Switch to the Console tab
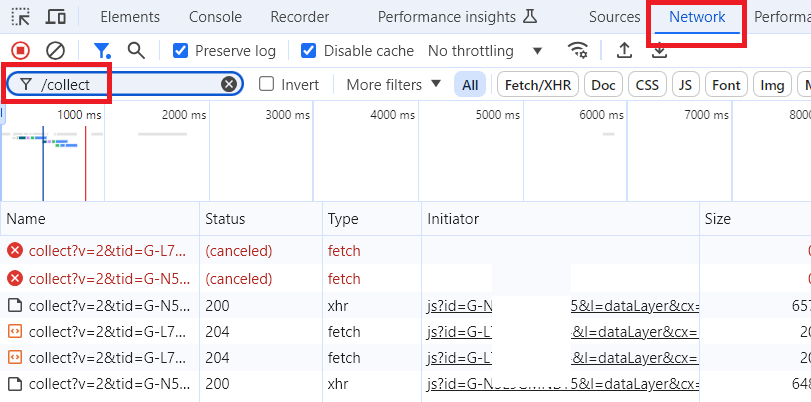This screenshot has width=811, height=402. point(215,17)
